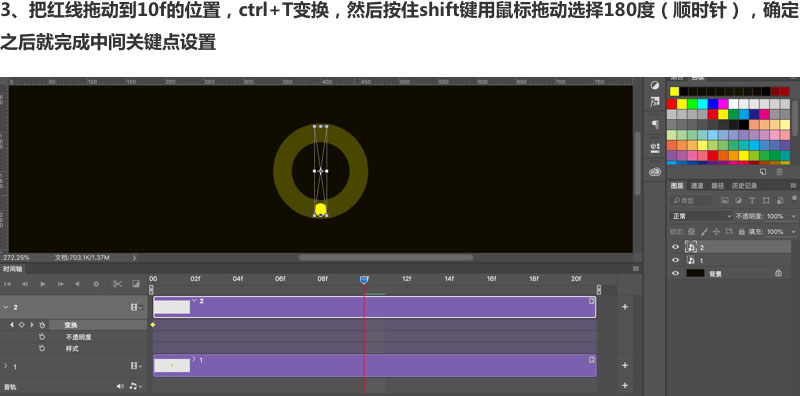Switch to the 通道 tab
This screenshot has width=800, height=396.
[x=697, y=186]
